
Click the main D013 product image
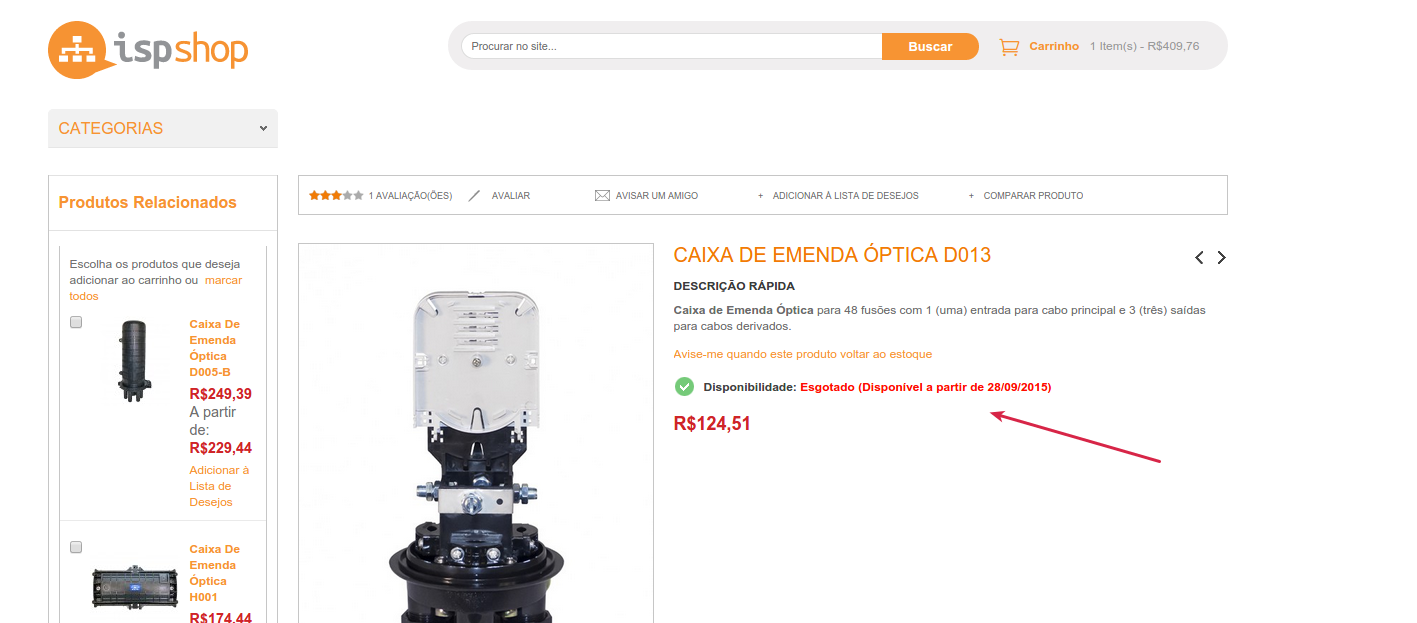[x=476, y=433]
